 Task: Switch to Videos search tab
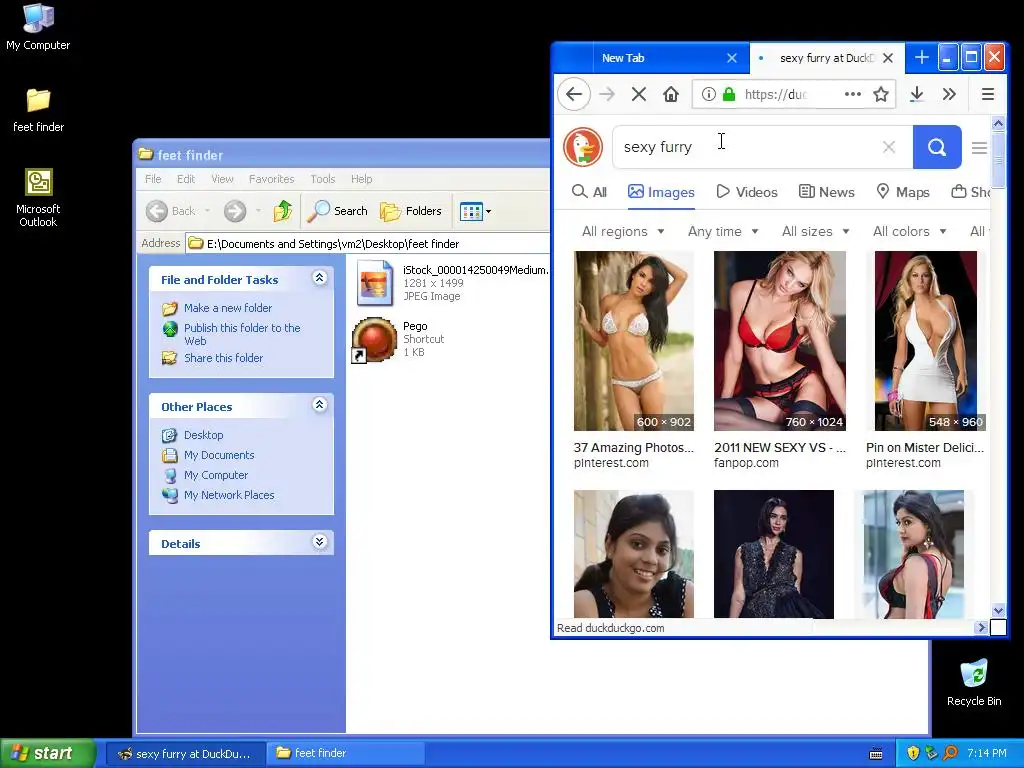pos(746,192)
